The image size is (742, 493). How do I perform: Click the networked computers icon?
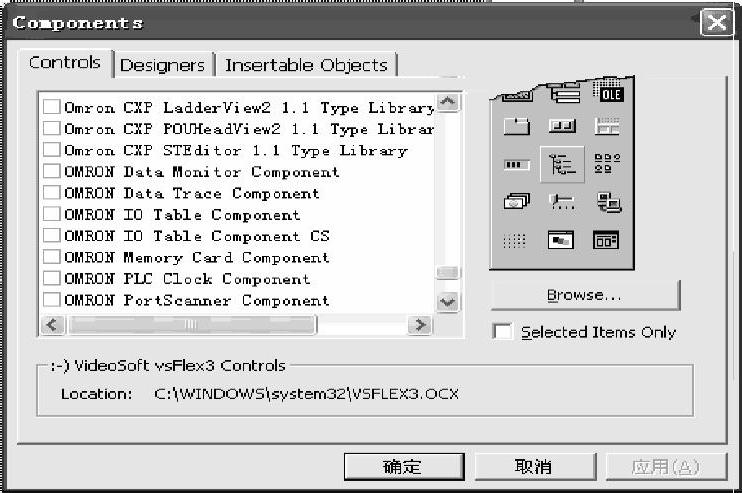coord(609,202)
